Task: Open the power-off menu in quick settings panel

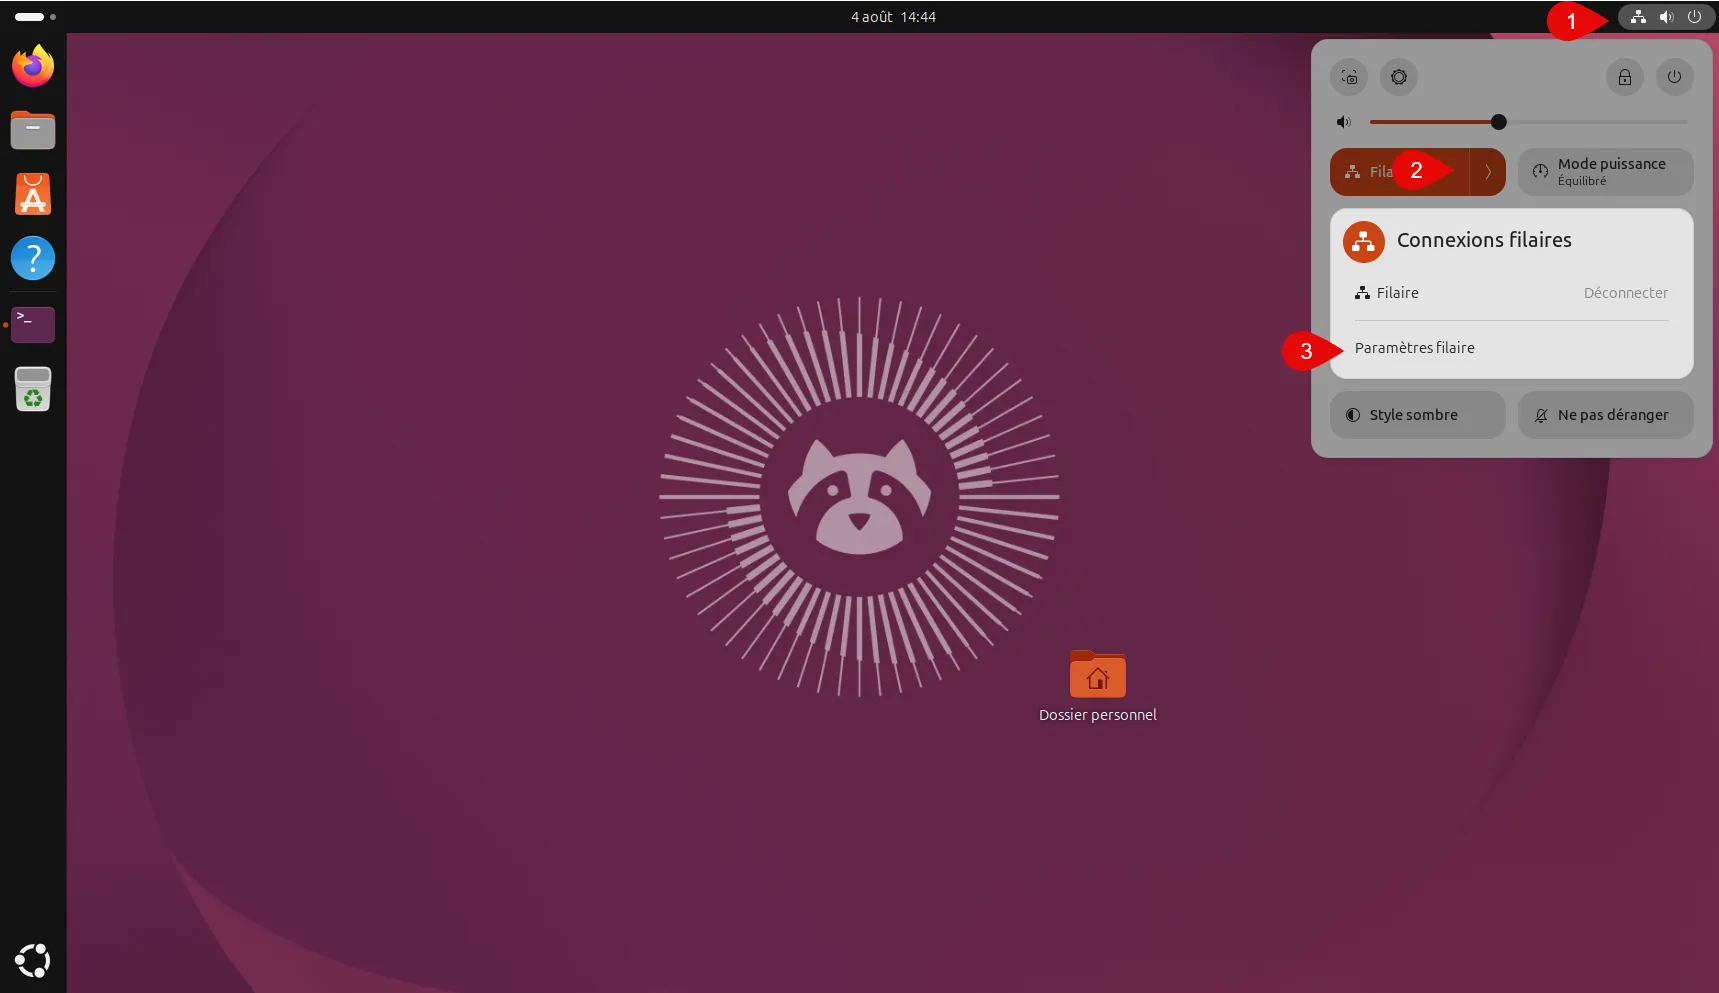Action: (1675, 77)
